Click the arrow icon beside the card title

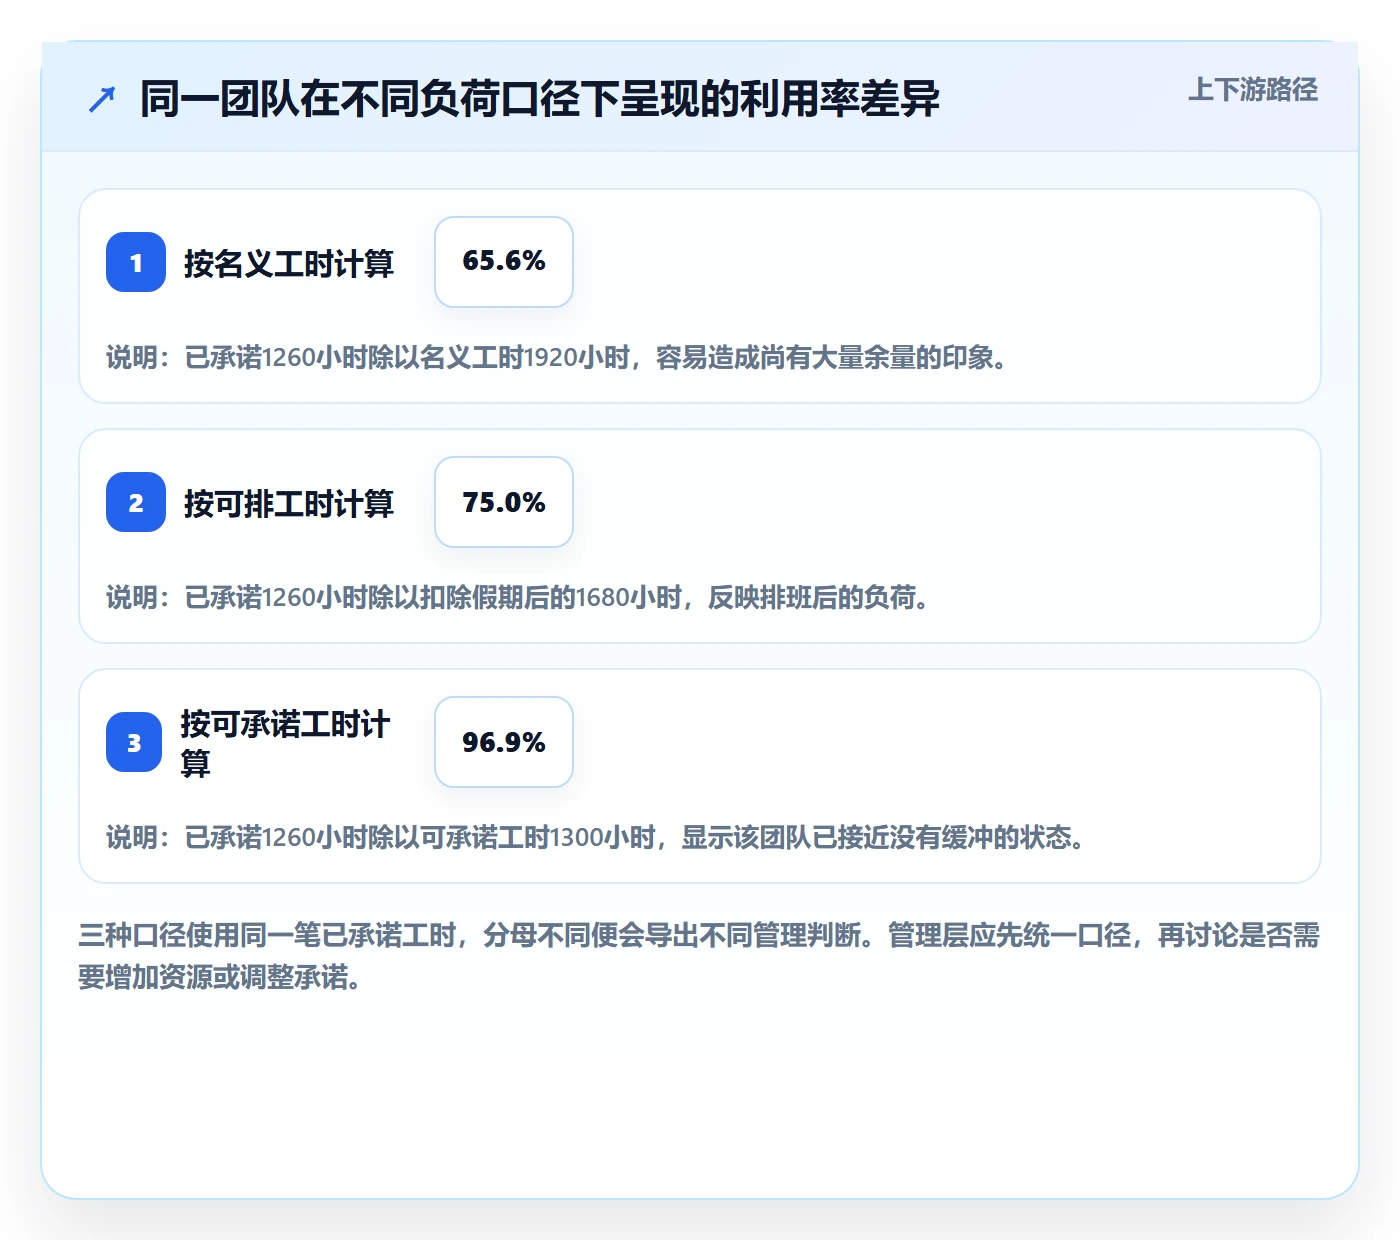pyautogui.click(x=102, y=99)
